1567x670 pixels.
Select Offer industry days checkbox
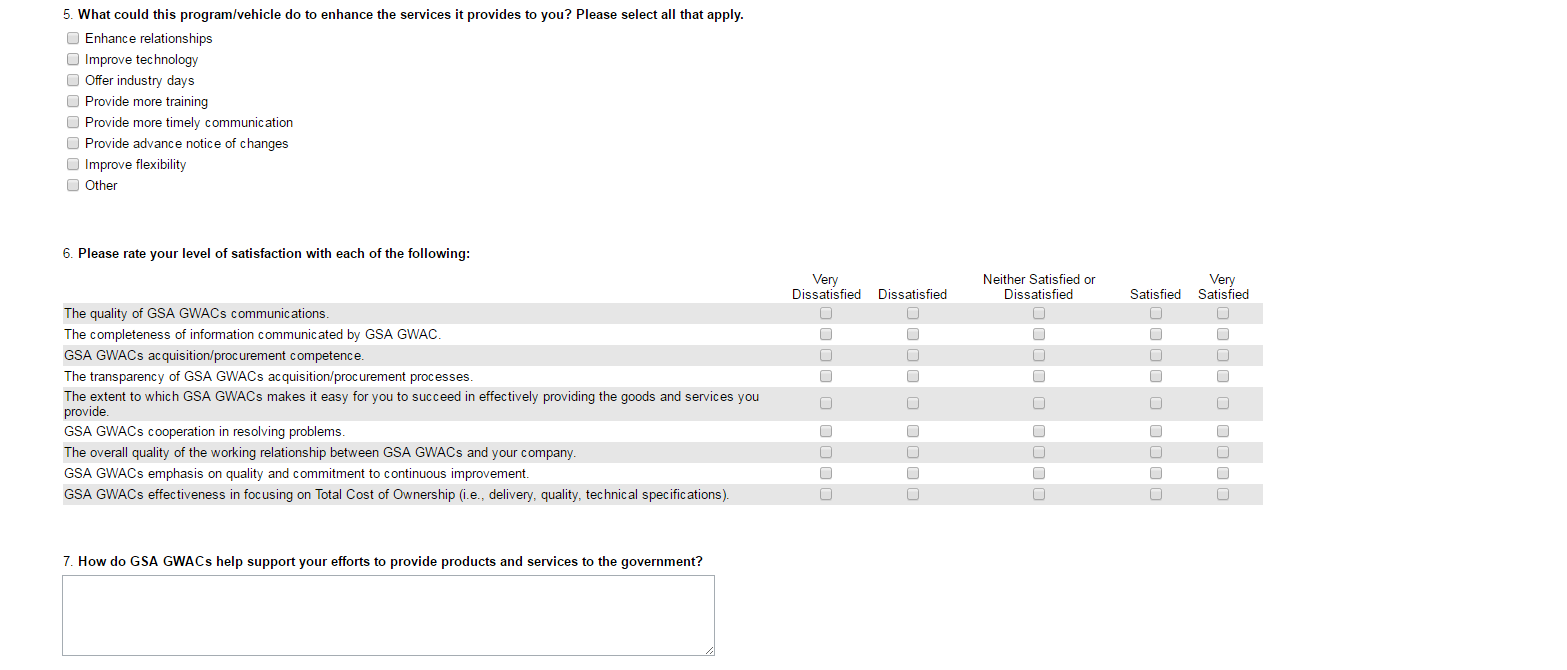click(x=73, y=80)
